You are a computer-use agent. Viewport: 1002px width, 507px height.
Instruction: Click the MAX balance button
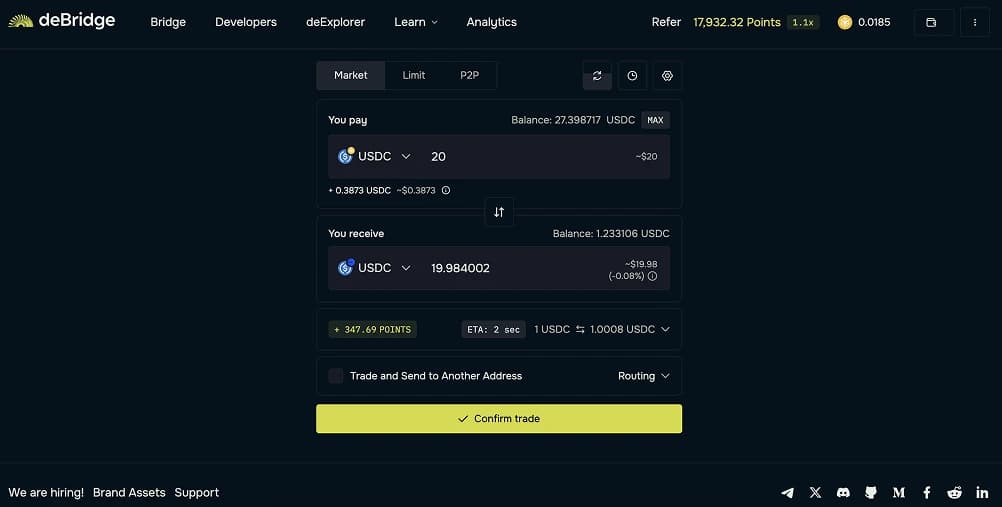[655, 120]
